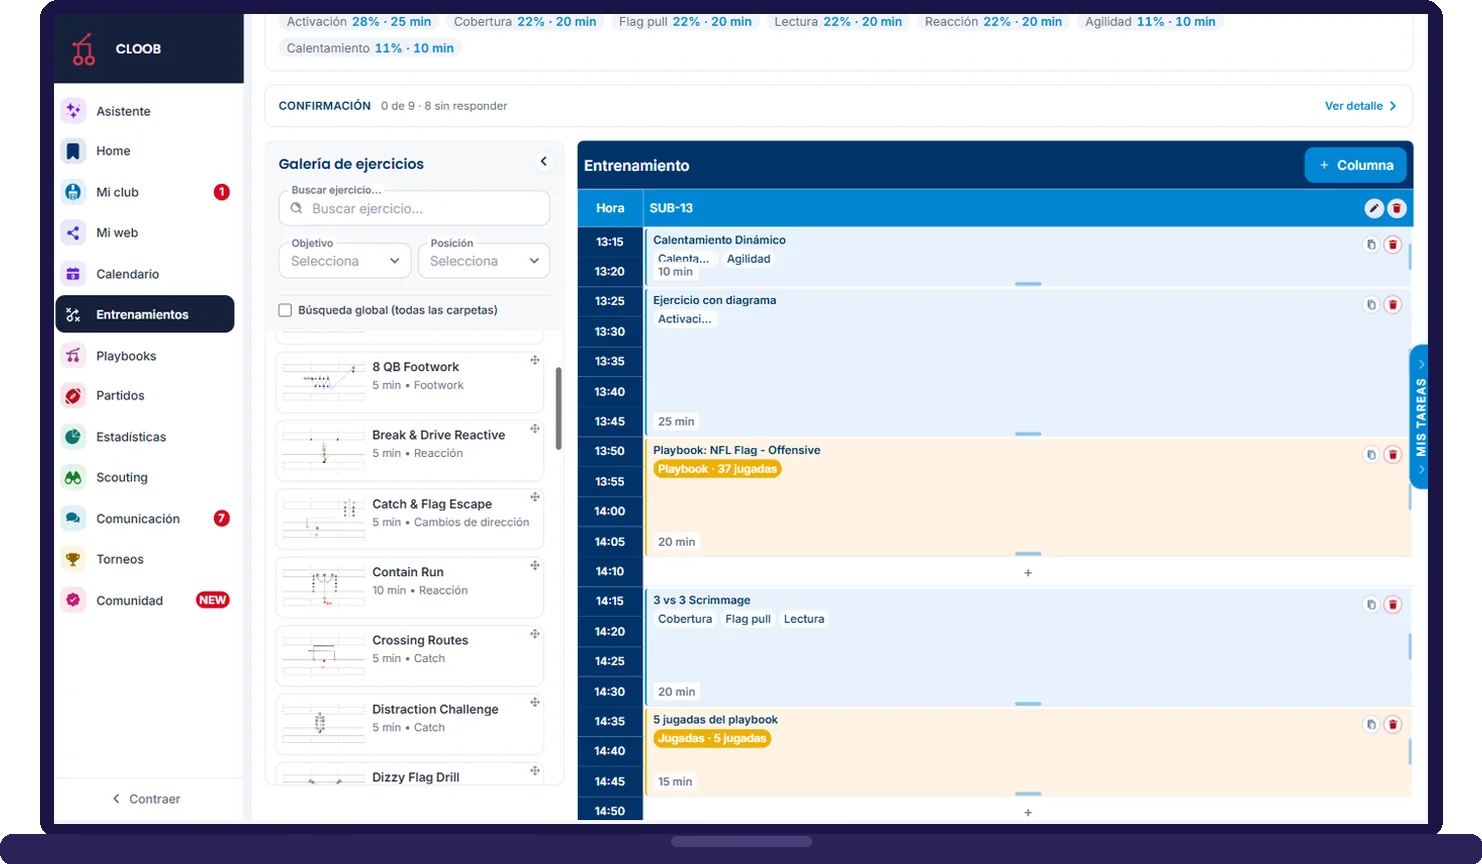Go to Home in the sidebar
1482x864 pixels.
pos(146,151)
